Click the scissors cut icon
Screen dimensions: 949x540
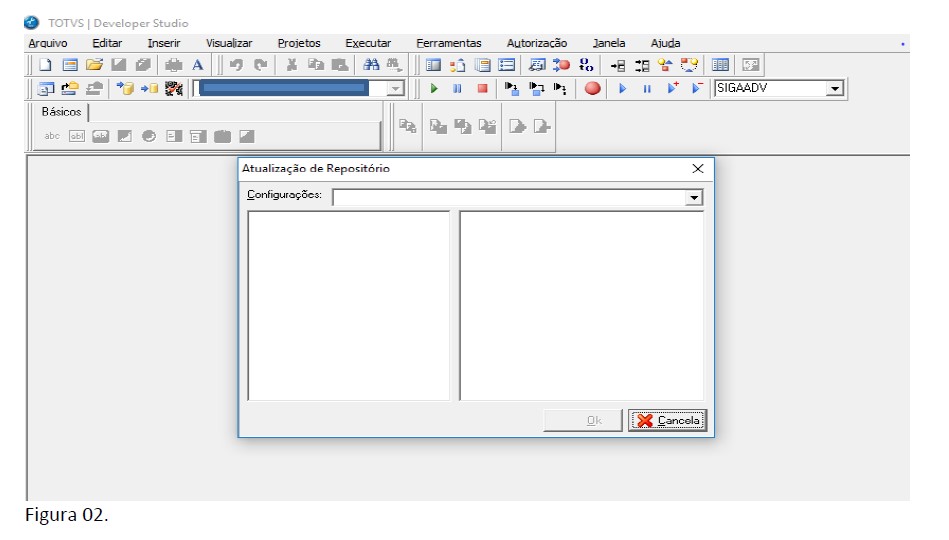pyautogui.click(x=292, y=65)
